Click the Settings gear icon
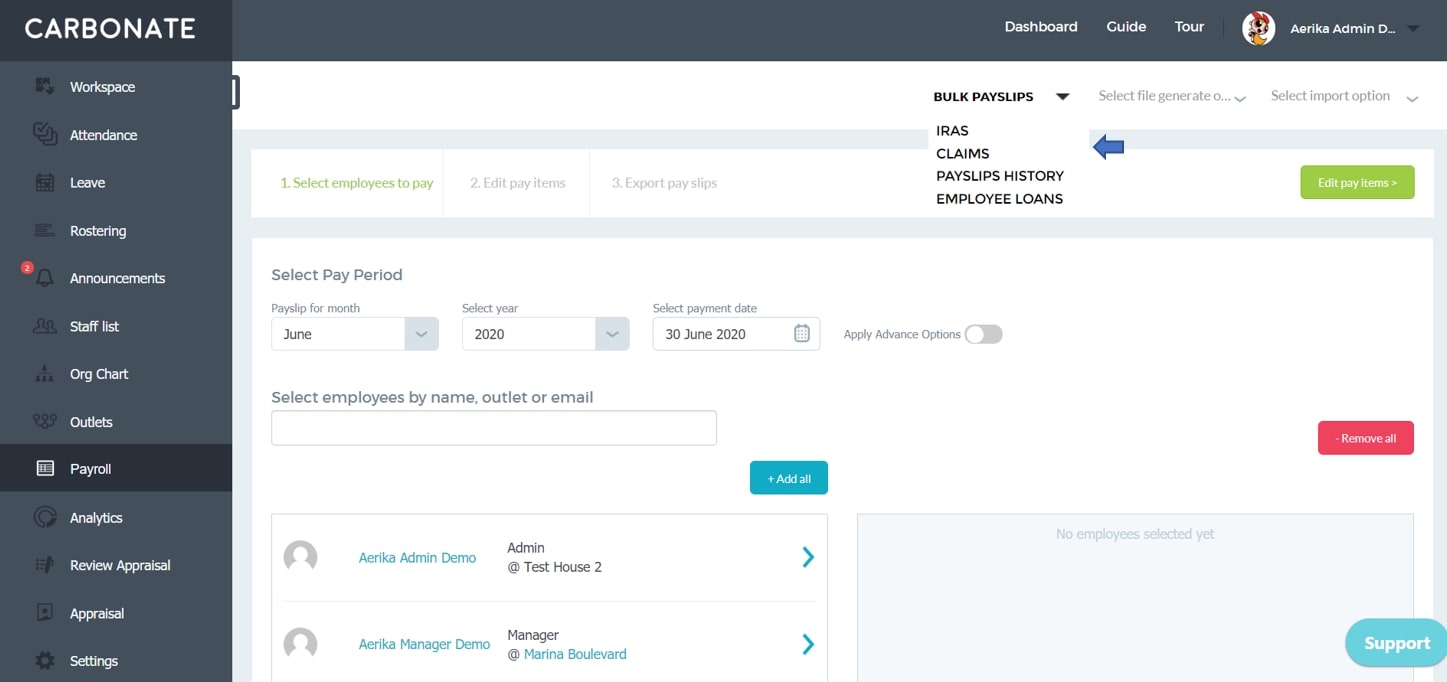Image resolution: width=1447 pixels, height=682 pixels. point(45,661)
